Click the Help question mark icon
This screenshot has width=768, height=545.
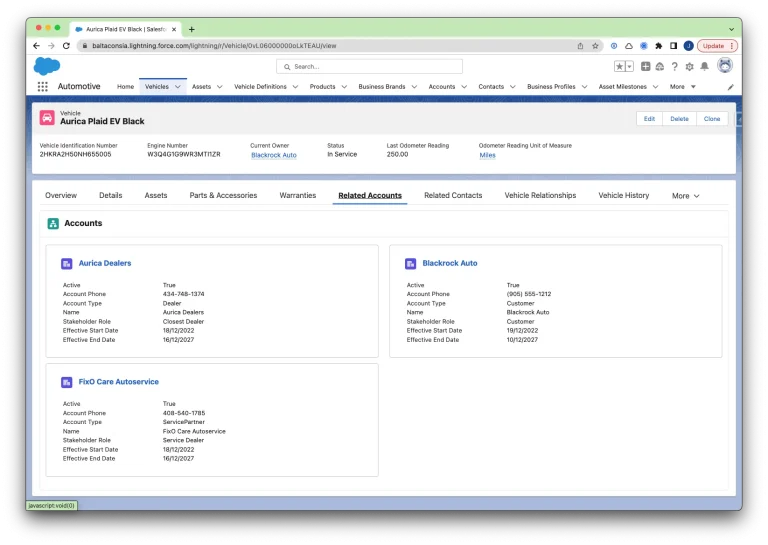(675, 66)
